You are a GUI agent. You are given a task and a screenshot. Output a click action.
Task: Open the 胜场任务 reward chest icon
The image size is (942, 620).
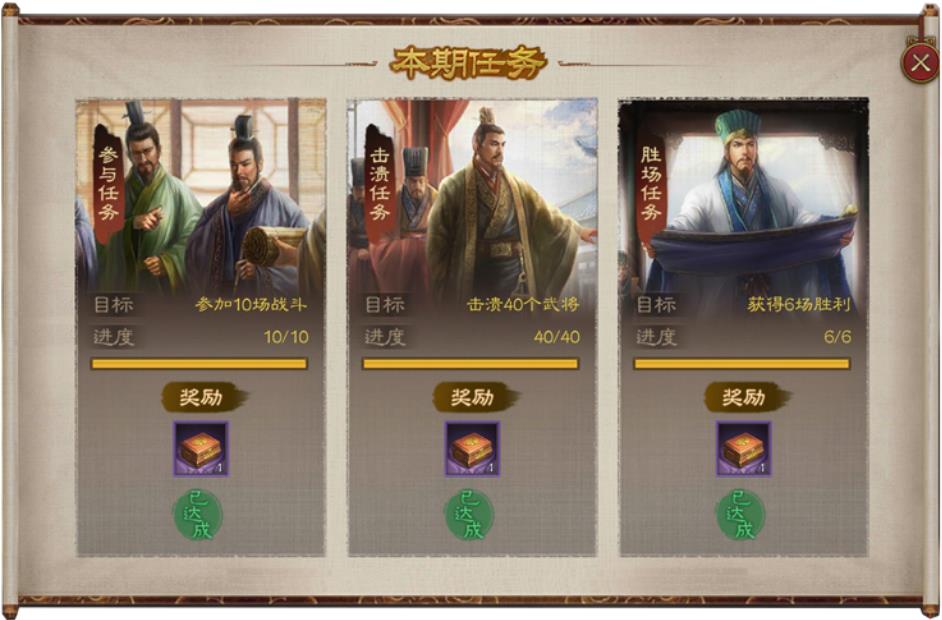pos(744,449)
